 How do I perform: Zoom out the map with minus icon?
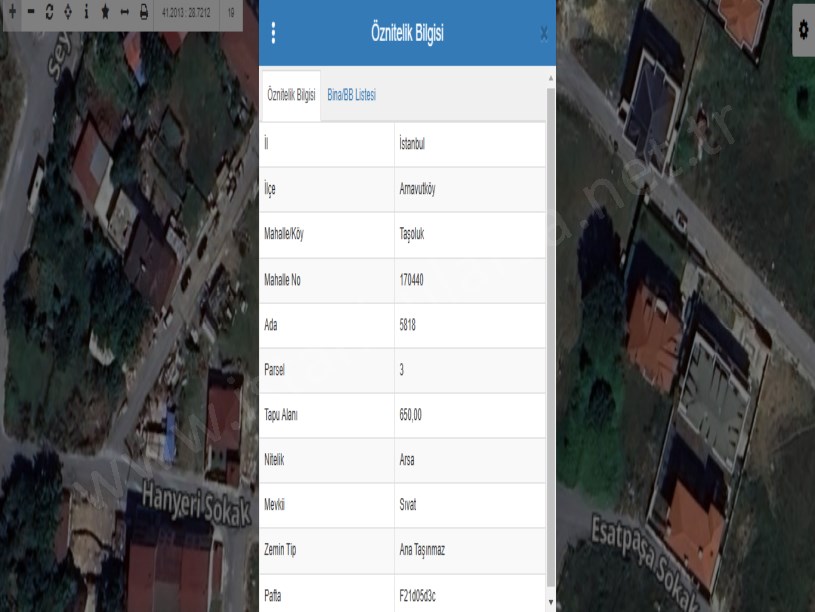[31, 16]
